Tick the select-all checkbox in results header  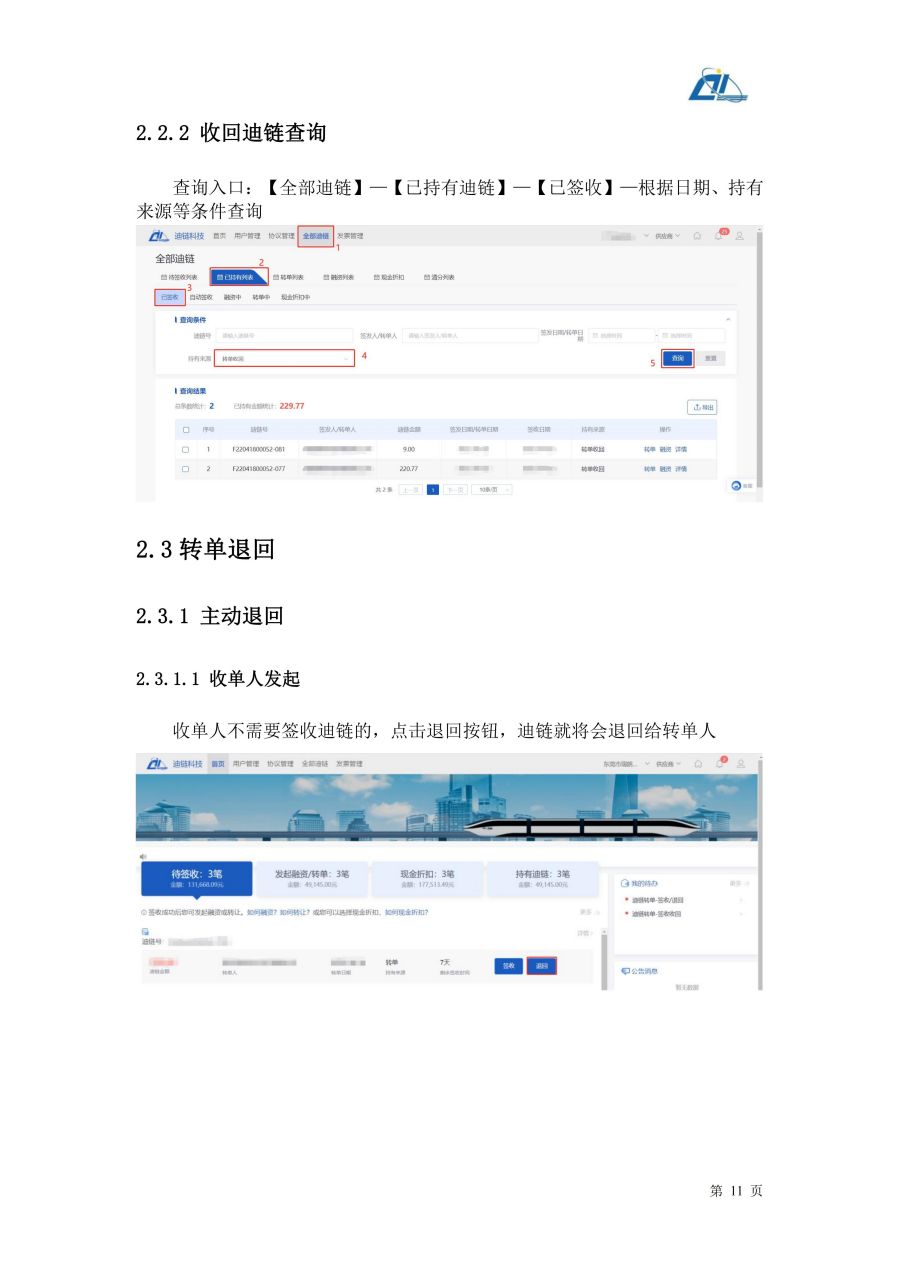pyautogui.click(x=185, y=430)
